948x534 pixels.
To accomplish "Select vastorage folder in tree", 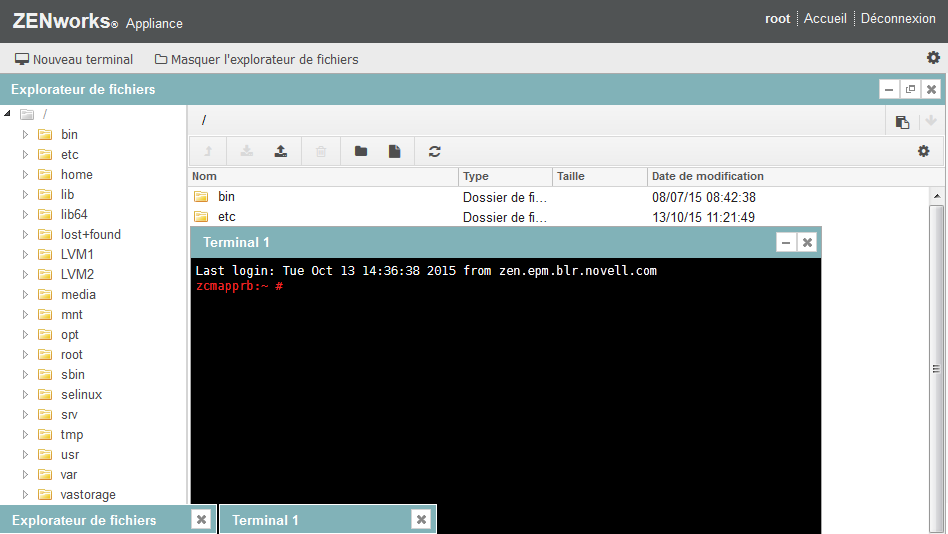I will click(x=88, y=494).
